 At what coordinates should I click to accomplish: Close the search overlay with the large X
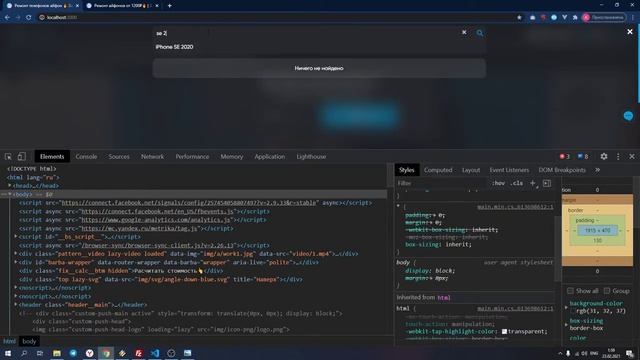[630, 31]
